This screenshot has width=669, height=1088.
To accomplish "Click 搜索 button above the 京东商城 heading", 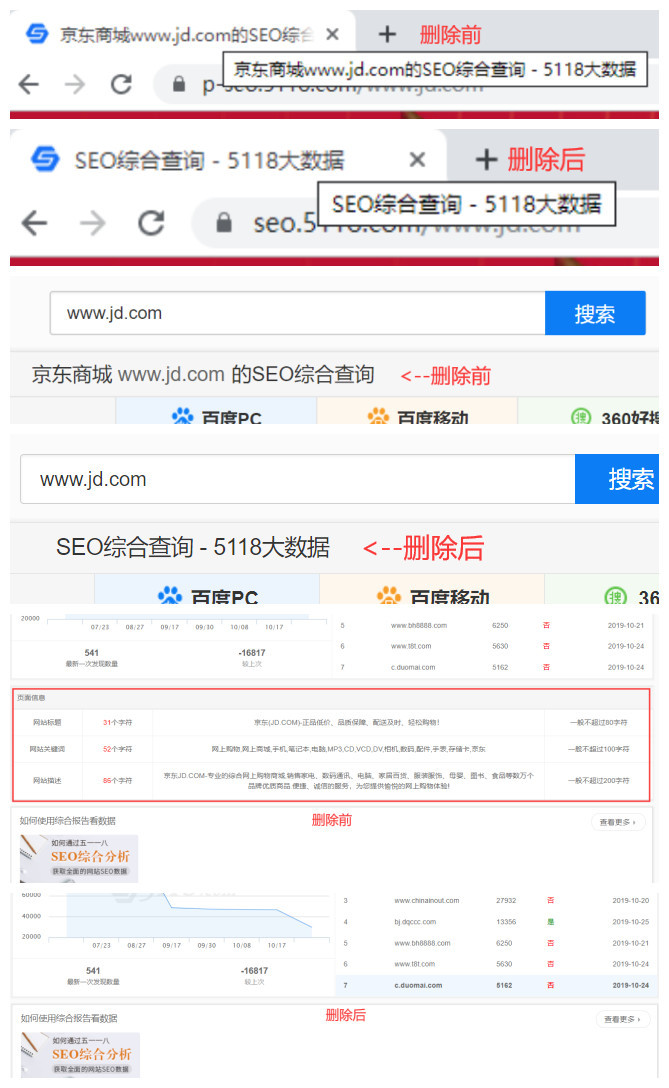I will click(x=595, y=313).
